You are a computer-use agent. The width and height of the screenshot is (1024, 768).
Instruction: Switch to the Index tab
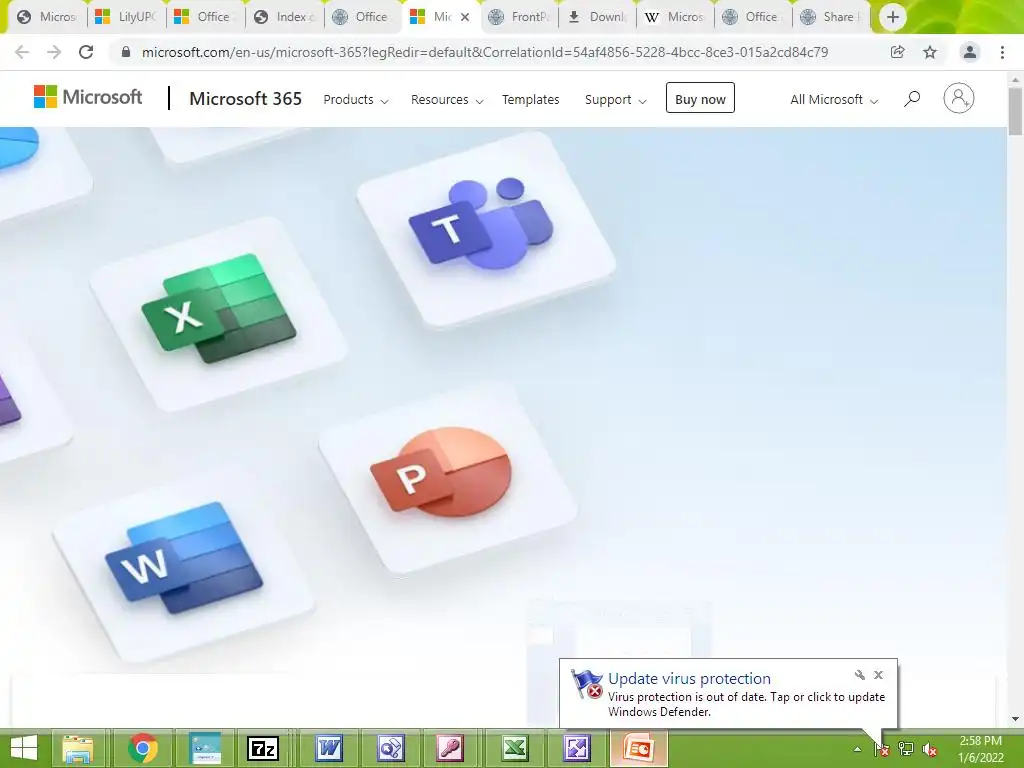tap(285, 17)
